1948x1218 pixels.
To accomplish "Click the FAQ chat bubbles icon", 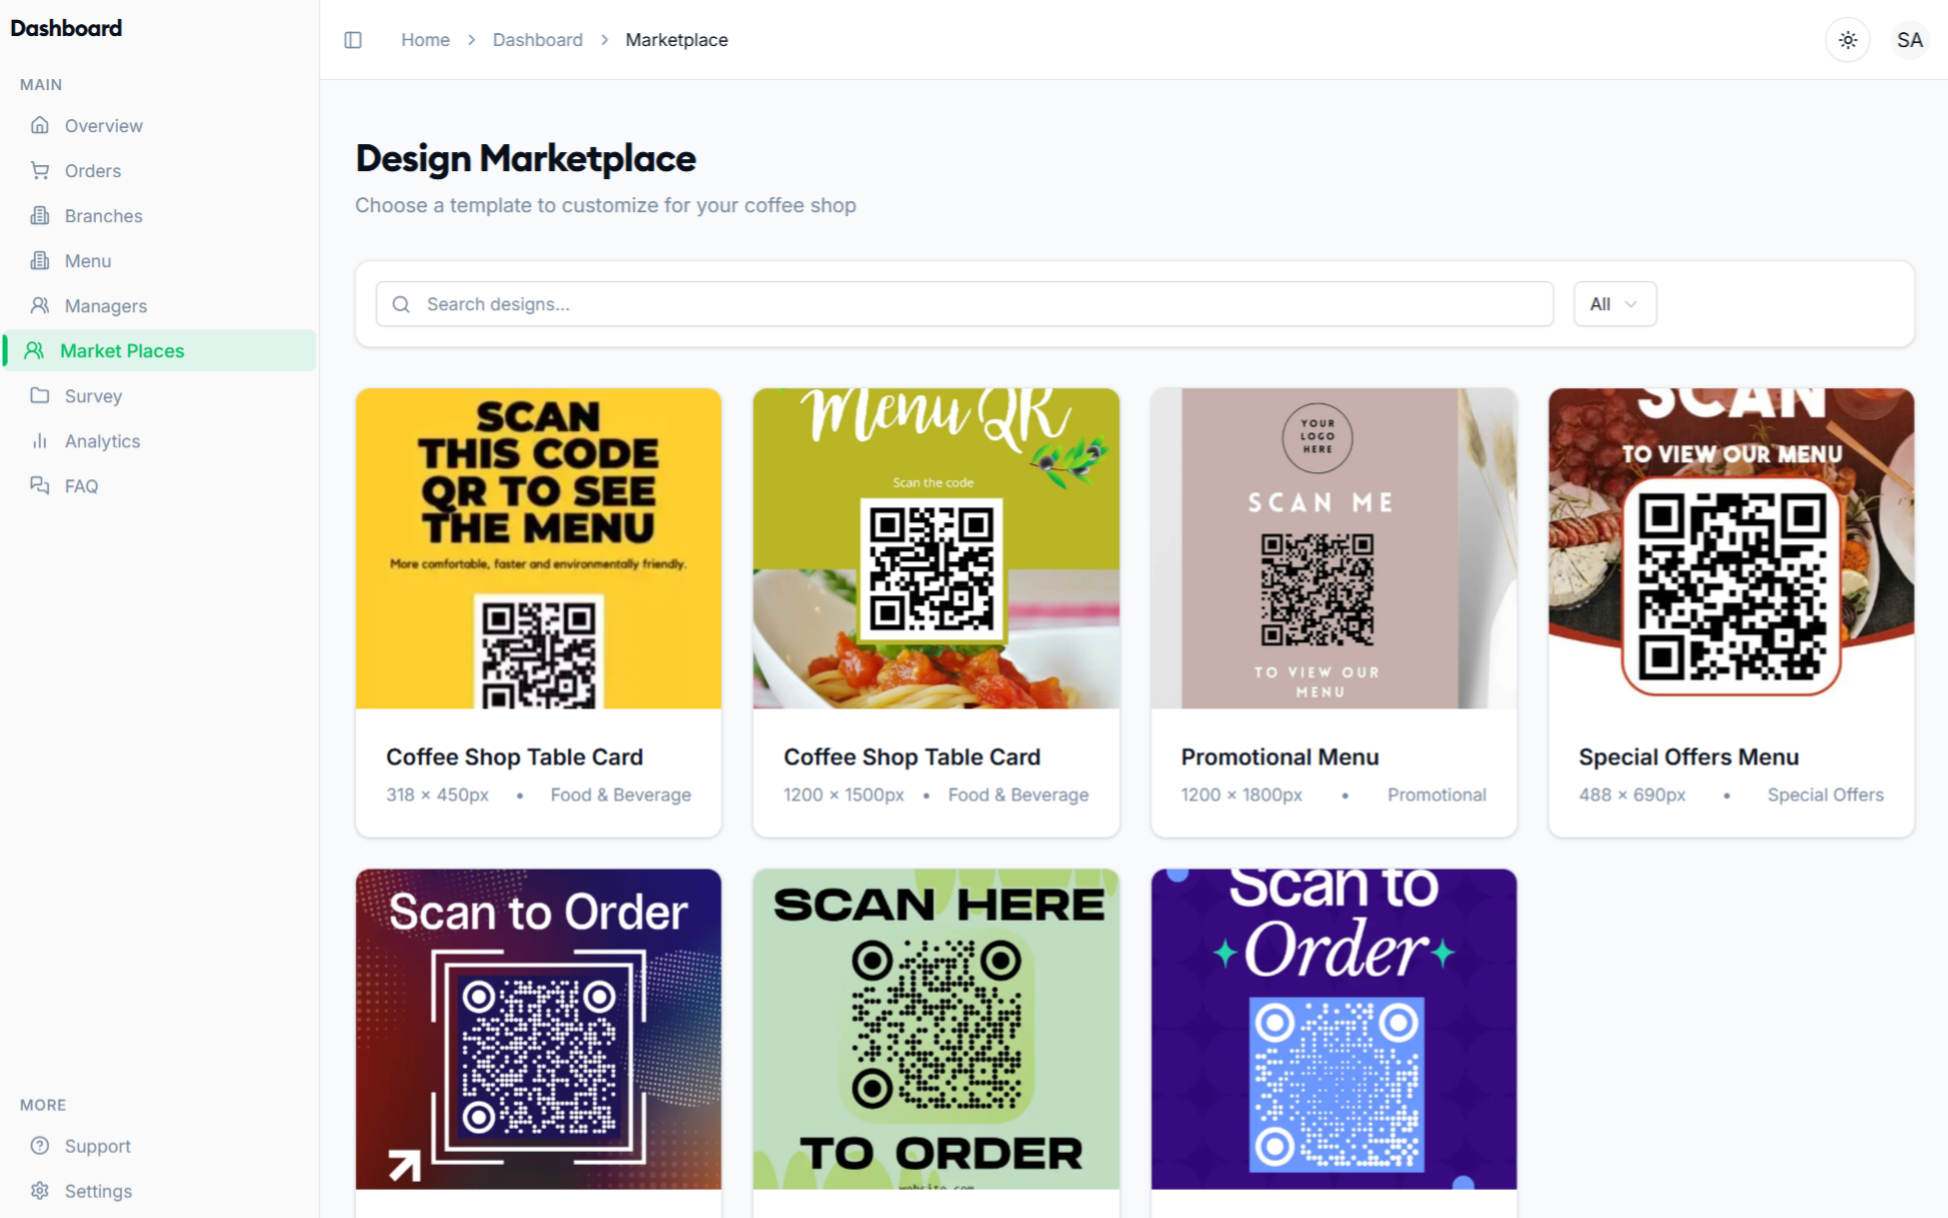I will point(40,486).
